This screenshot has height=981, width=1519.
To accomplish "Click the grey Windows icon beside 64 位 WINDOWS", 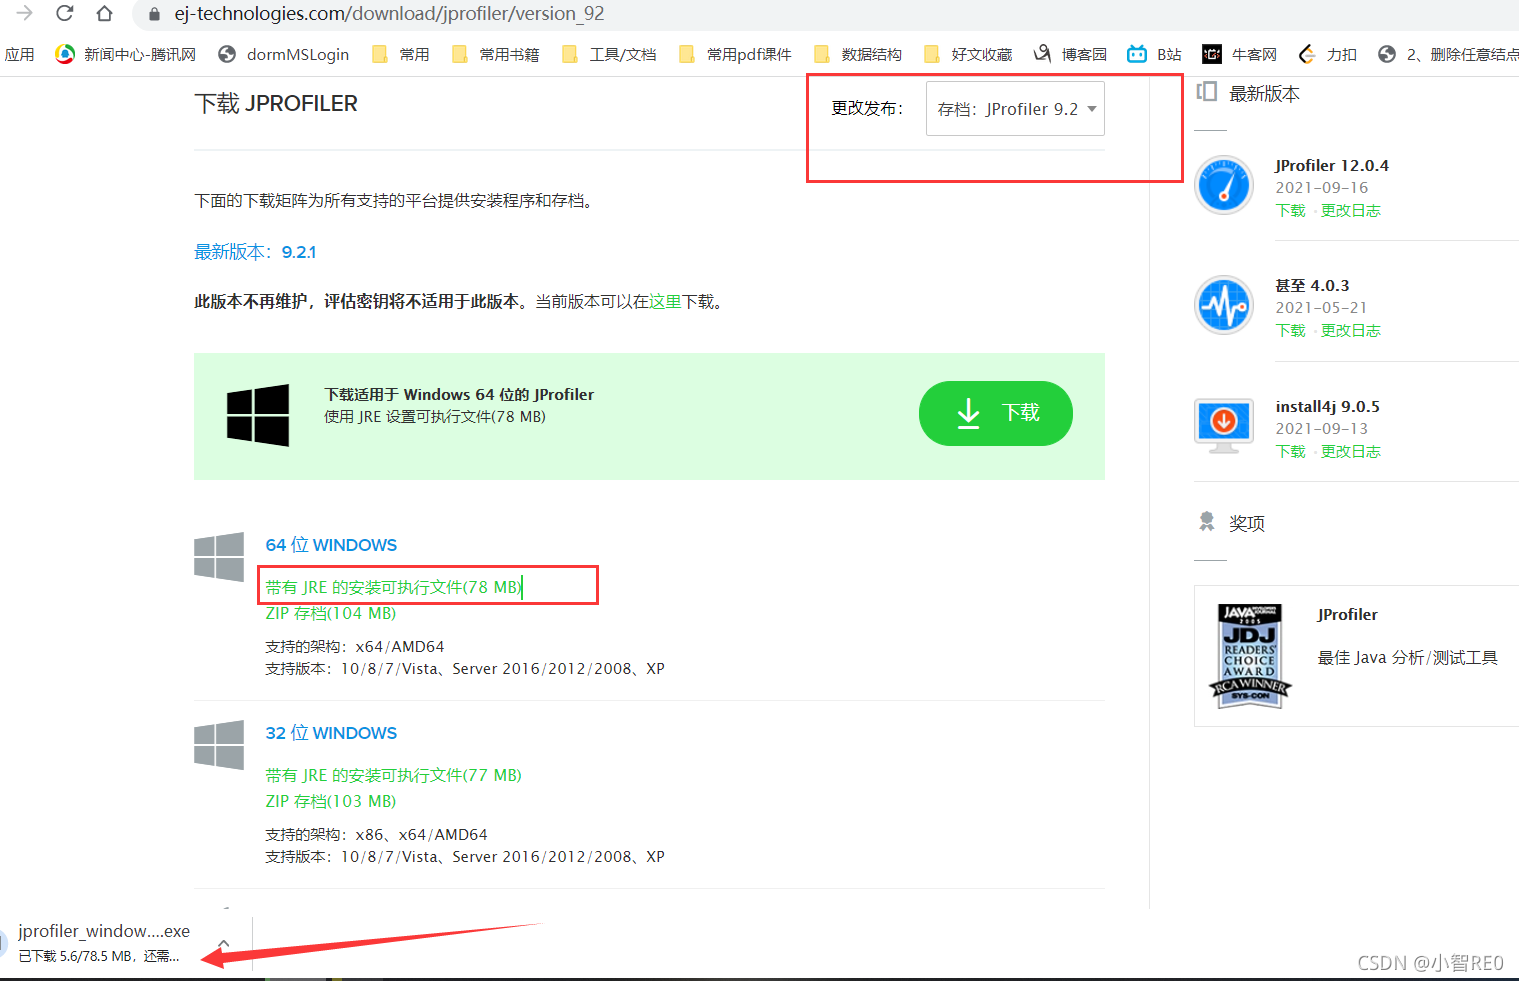I will (219, 557).
